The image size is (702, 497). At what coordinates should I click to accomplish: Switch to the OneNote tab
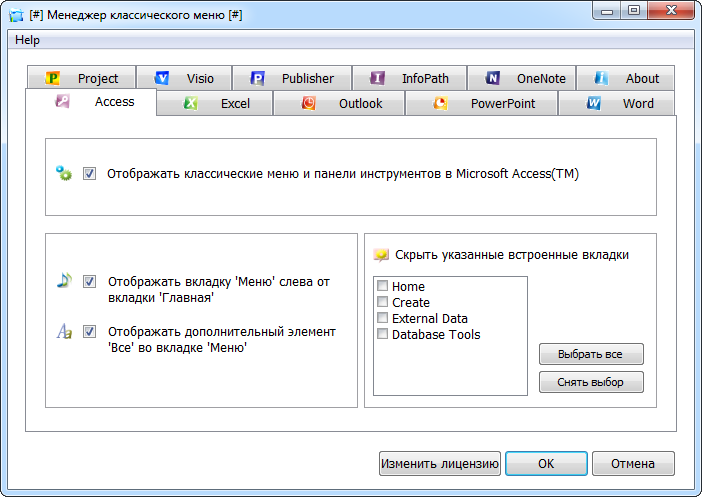click(x=522, y=78)
